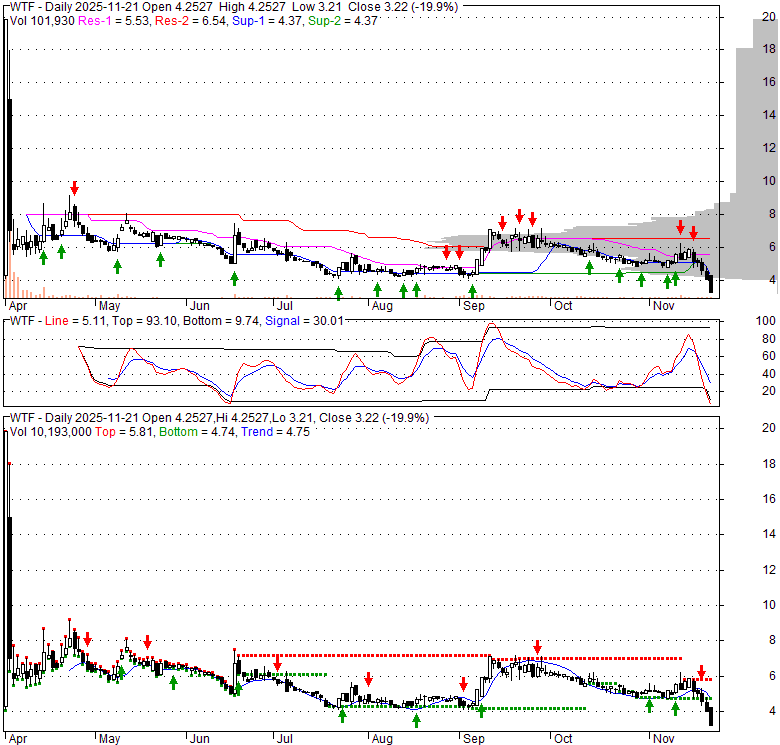Click the November red sell arrow, lower chart
The height and width of the screenshot is (745, 780).
[701, 672]
